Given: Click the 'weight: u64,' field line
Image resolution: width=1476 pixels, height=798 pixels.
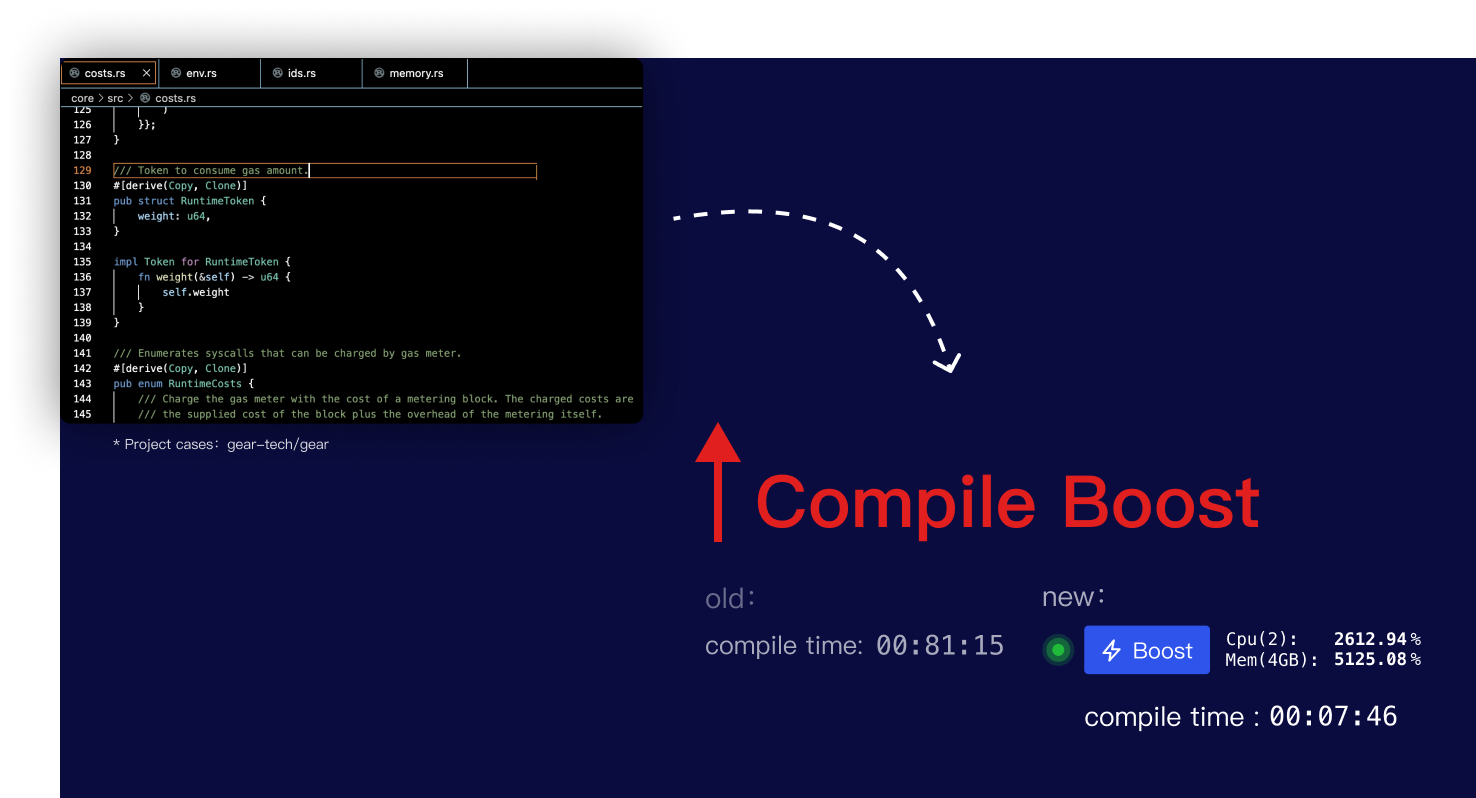Looking at the screenshot, I should pyautogui.click(x=174, y=216).
